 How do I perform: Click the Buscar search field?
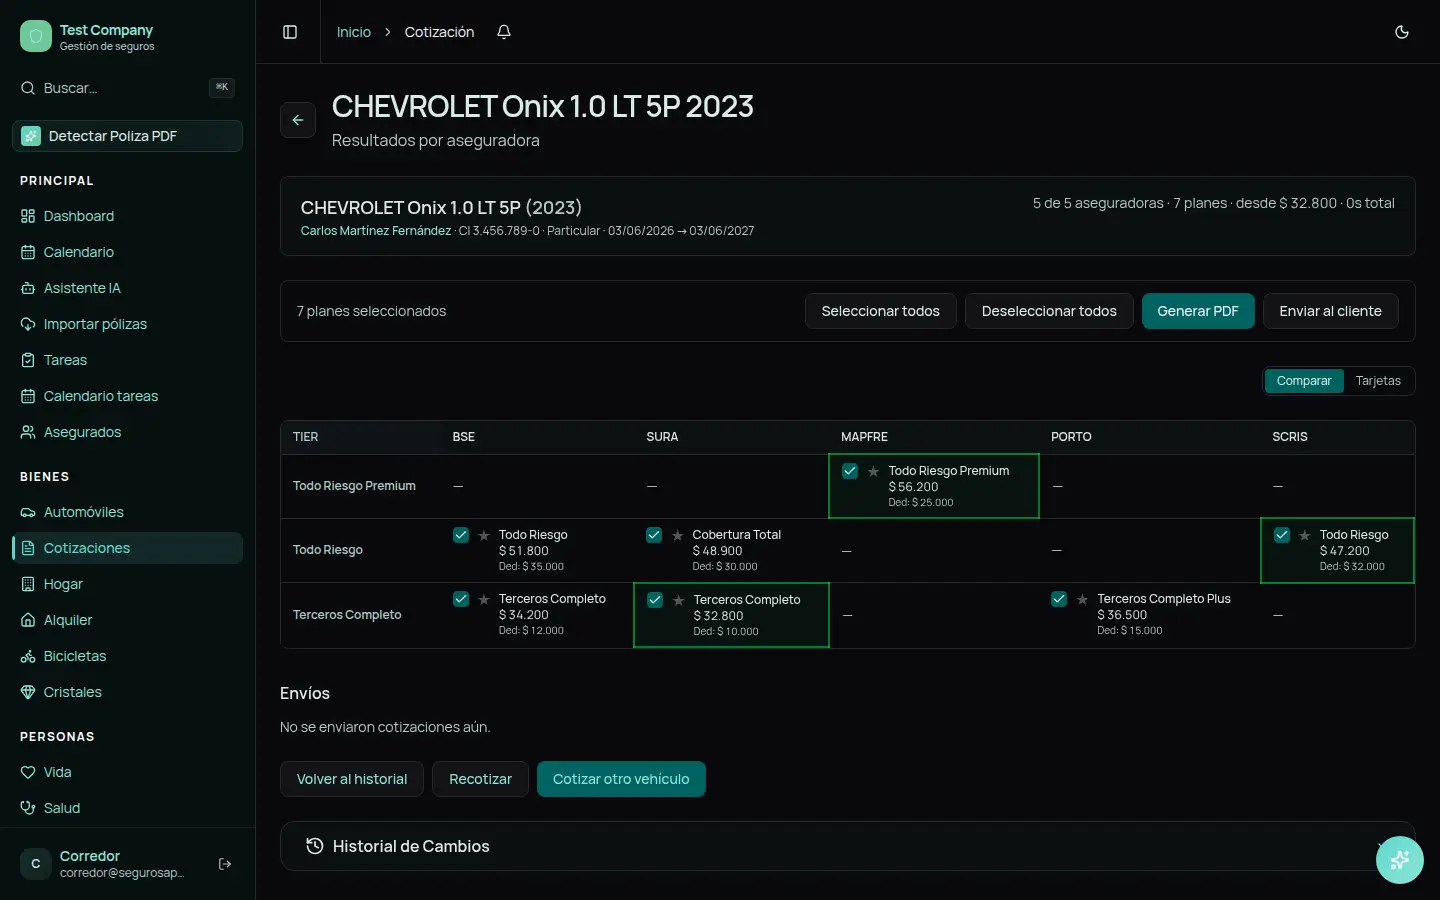(x=127, y=88)
